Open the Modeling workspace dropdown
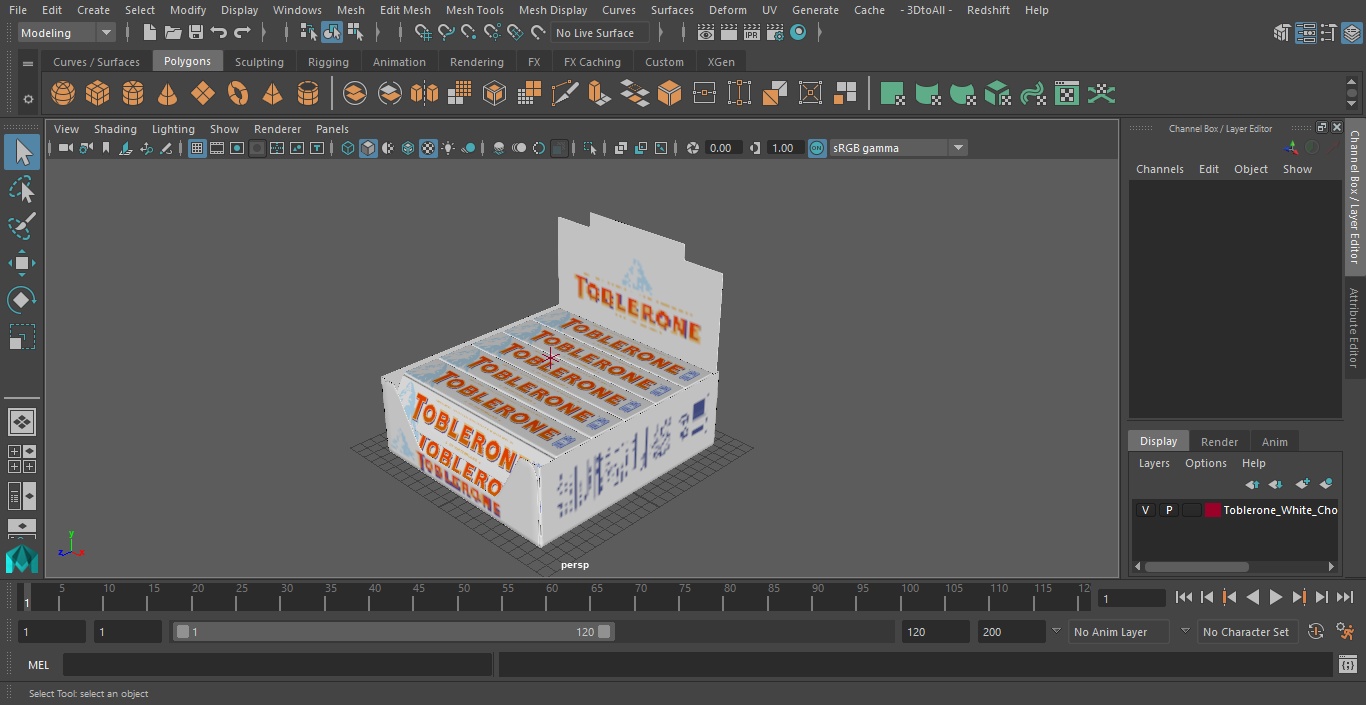Screen dimensions: 1366x705 click(67, 33)
